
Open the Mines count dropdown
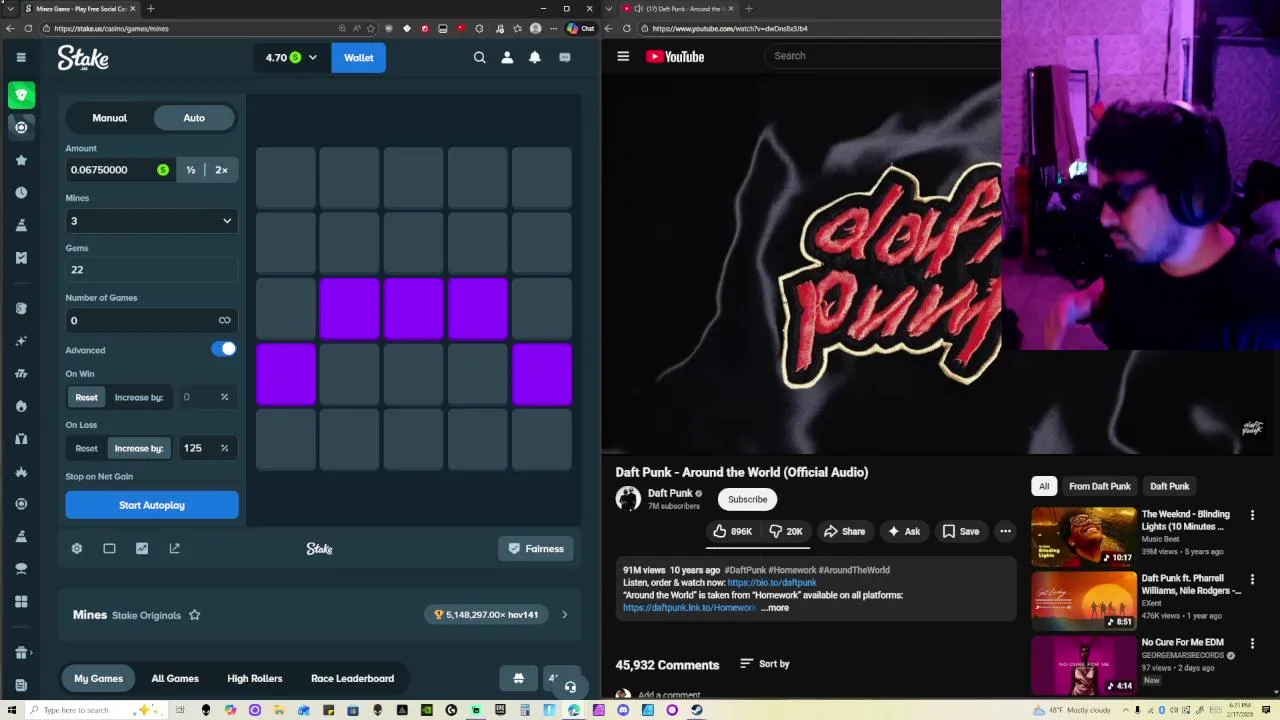(x=152, y=221)
